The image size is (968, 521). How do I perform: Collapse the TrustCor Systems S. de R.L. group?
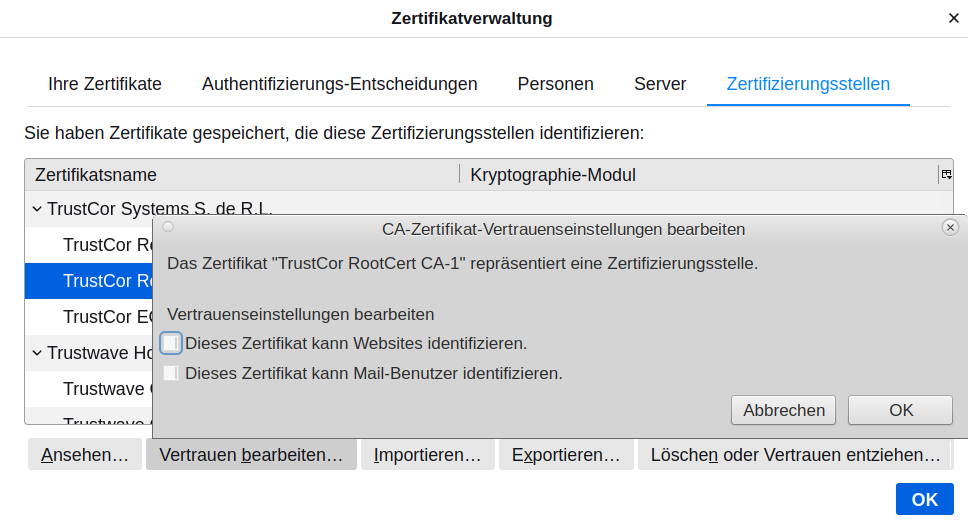37,209
